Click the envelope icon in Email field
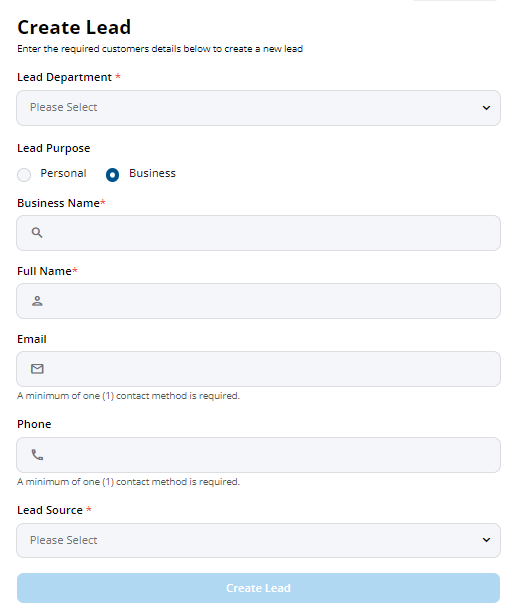Screen dimensions: 516x613 [37, 369]
